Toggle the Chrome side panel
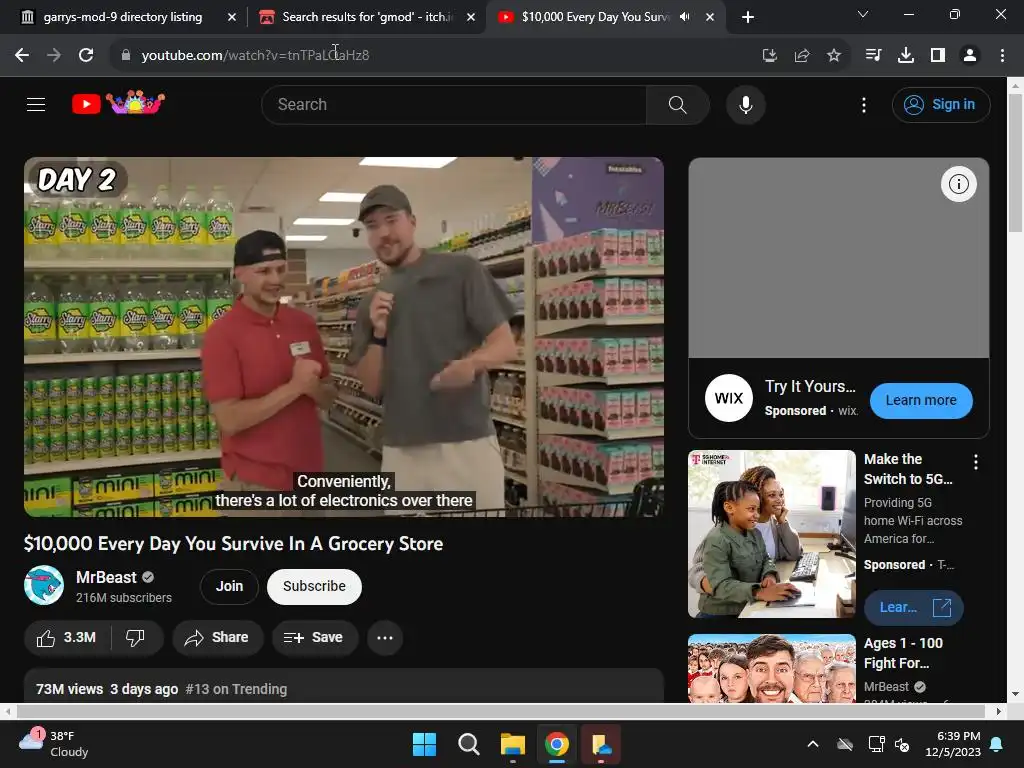Viewport: 1024px width, 768px height. pos(938,56)
